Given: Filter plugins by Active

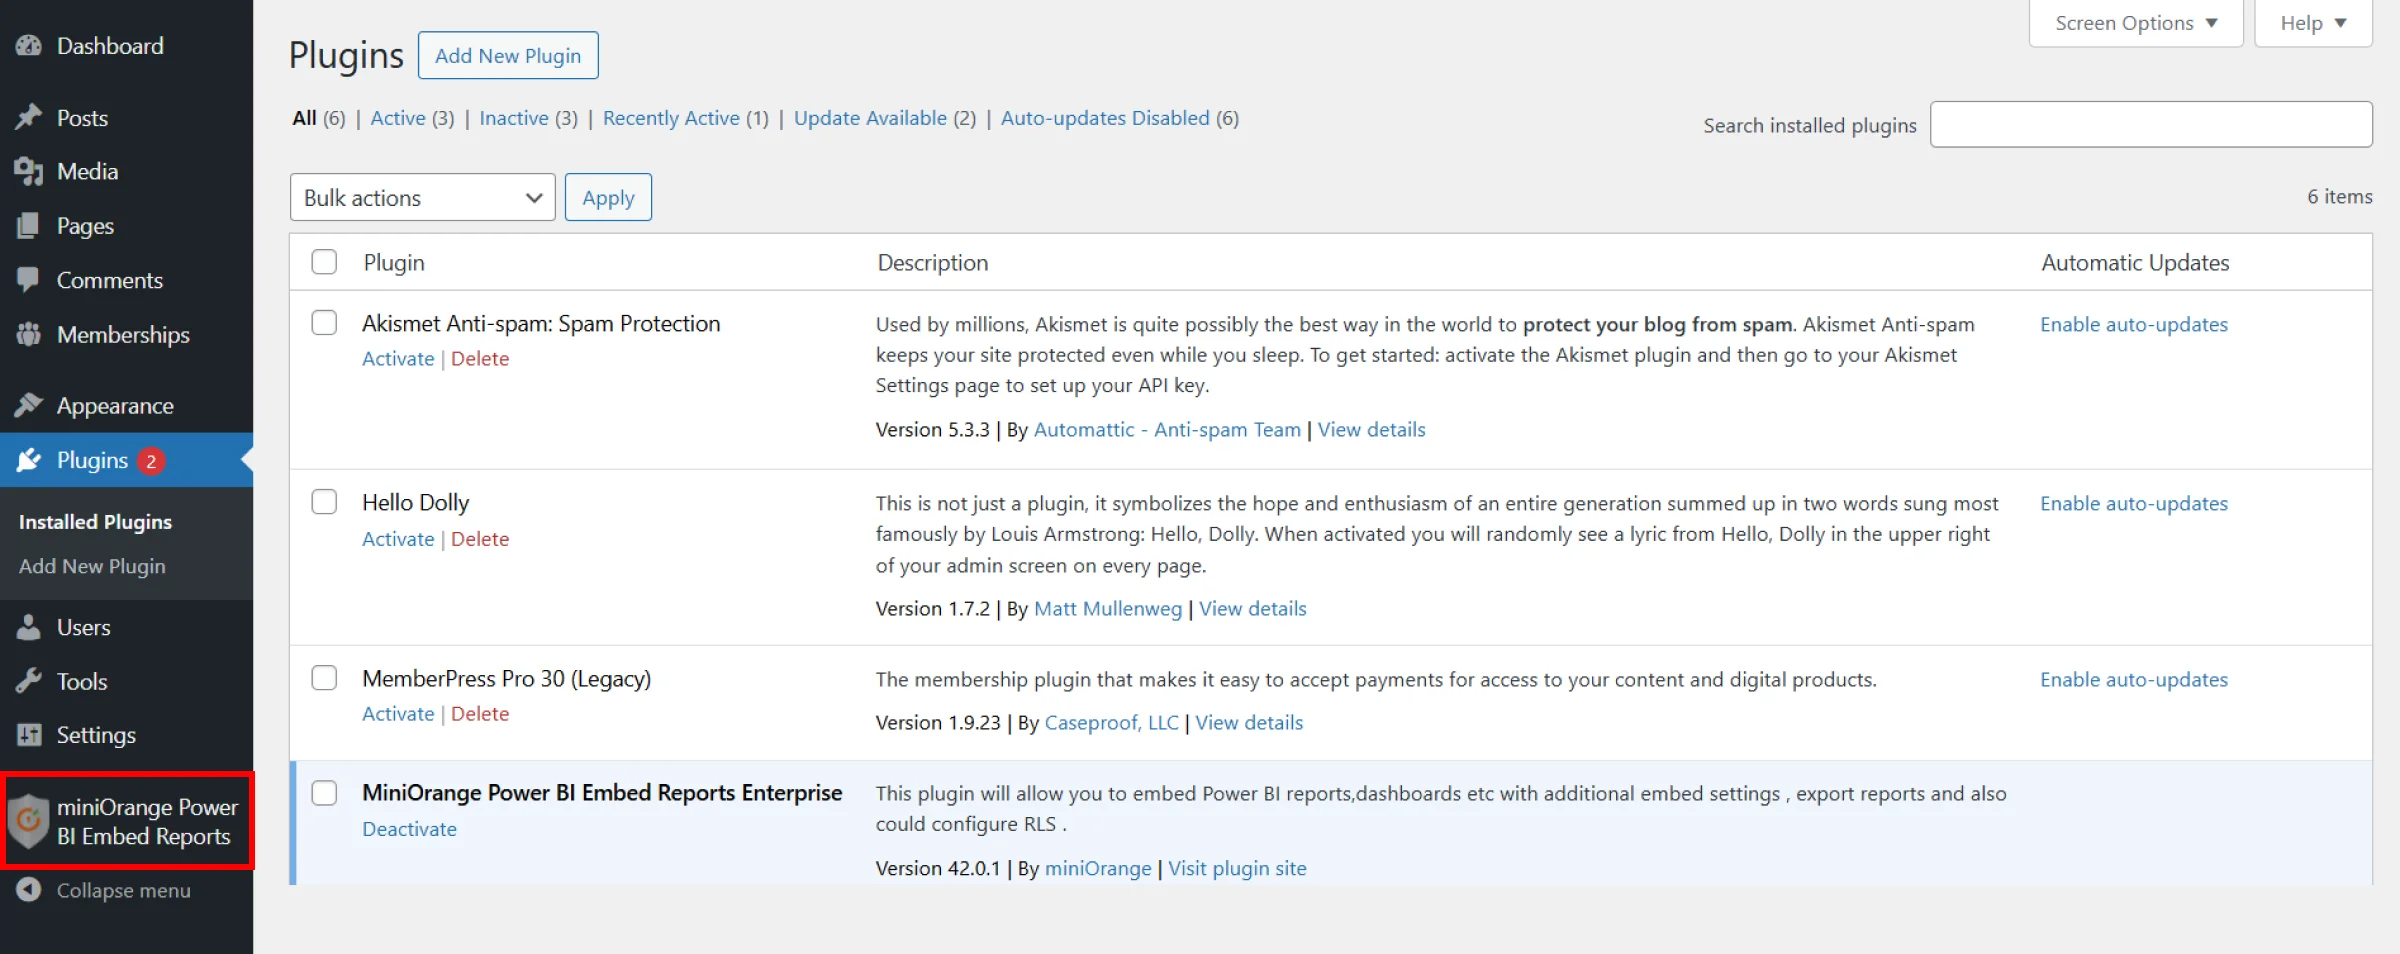Looking at the screenshot, I should [398, 118].
